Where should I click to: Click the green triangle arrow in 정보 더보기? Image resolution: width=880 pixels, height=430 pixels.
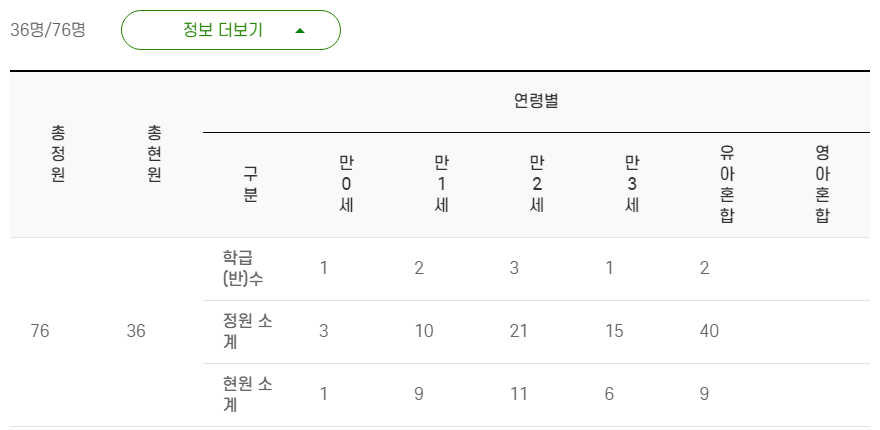pyautogui.click(x=300, y=31)
